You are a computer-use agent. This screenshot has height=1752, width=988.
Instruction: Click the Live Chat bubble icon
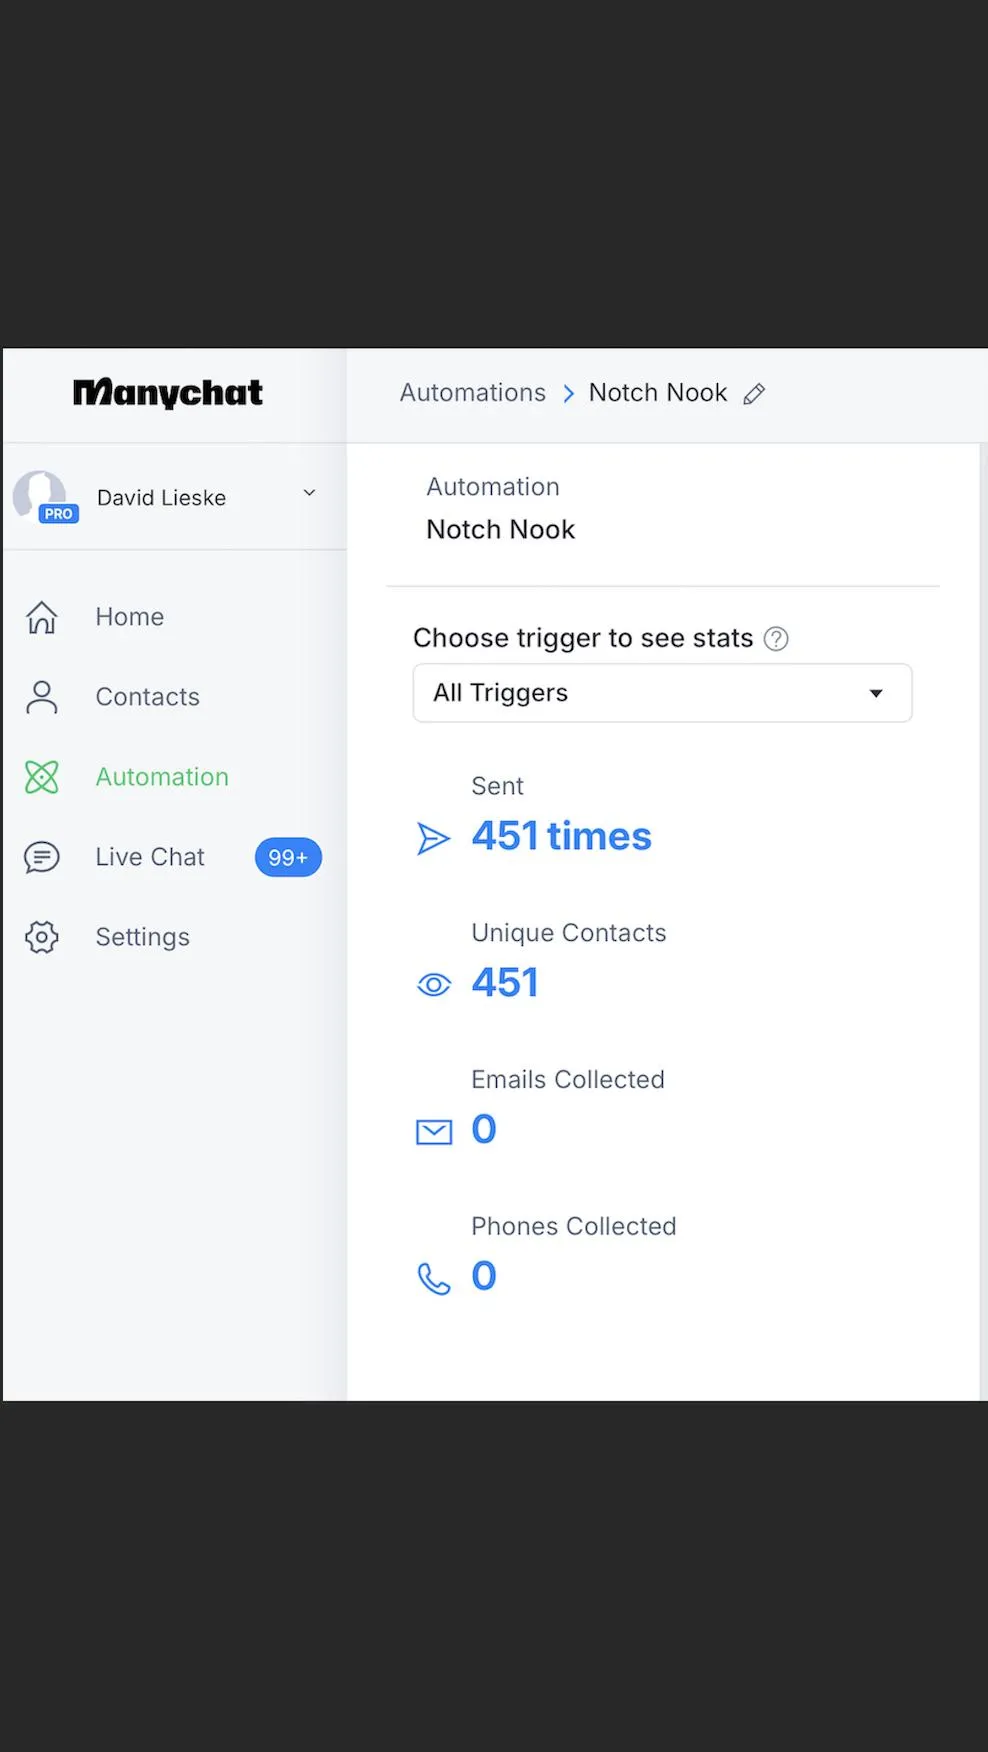(42, 857)
